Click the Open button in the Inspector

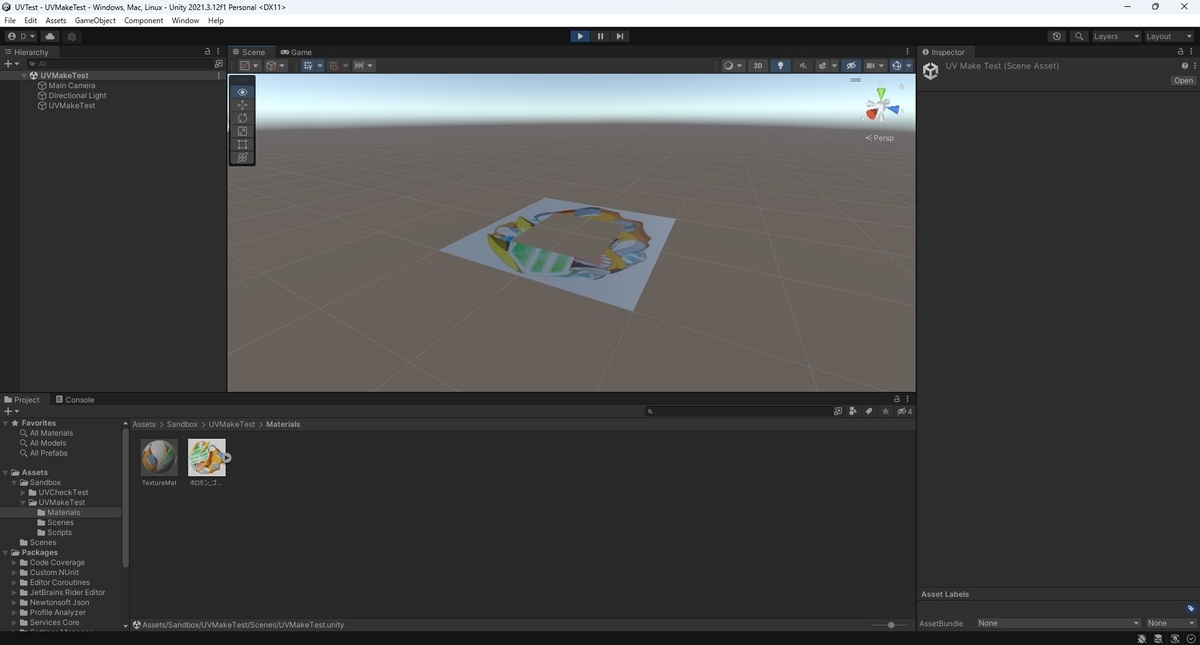coord(1182,80)
